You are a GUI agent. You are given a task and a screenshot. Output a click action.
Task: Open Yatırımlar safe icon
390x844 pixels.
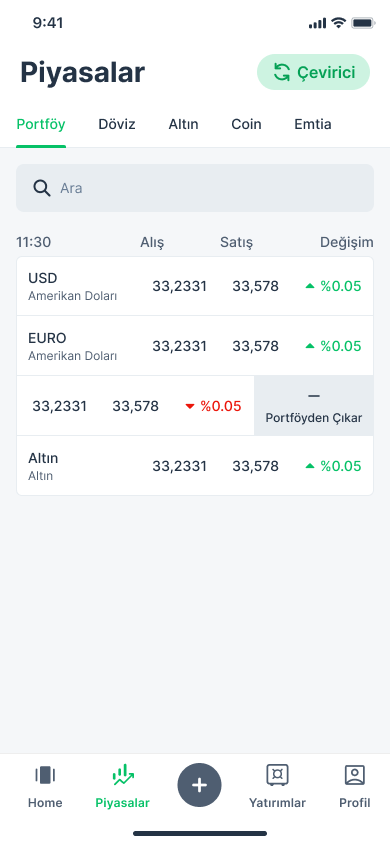(277, 775)
